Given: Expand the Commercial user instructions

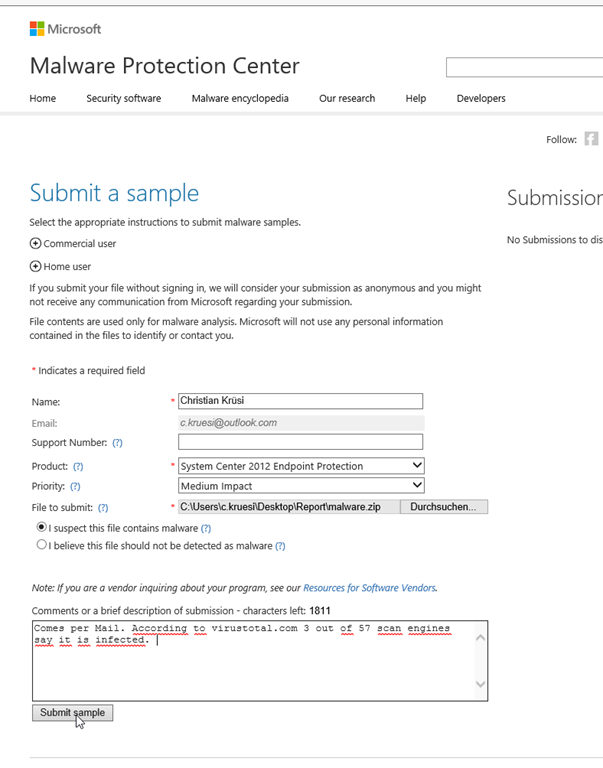Looking at the screenshot, I should 36,243.
